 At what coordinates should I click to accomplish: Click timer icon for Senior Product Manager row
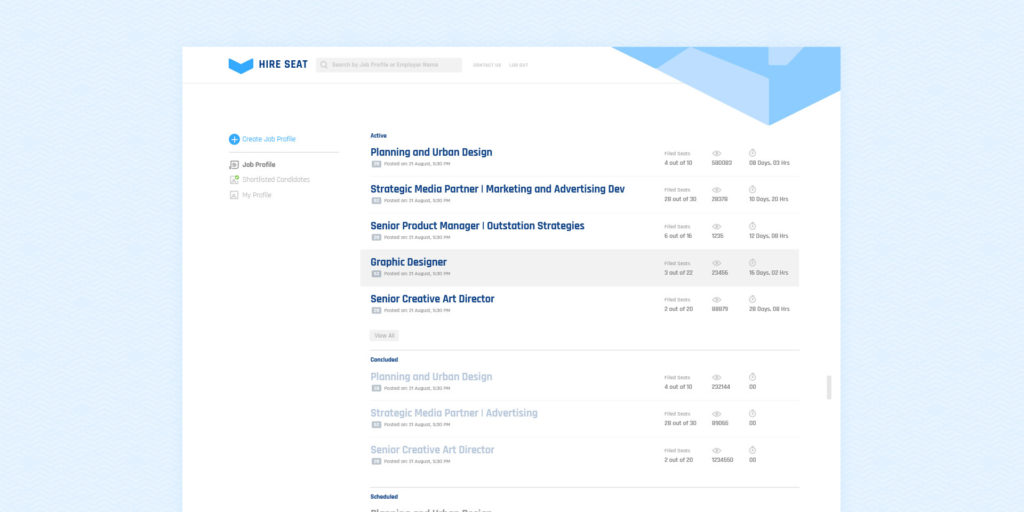(752, 226)
